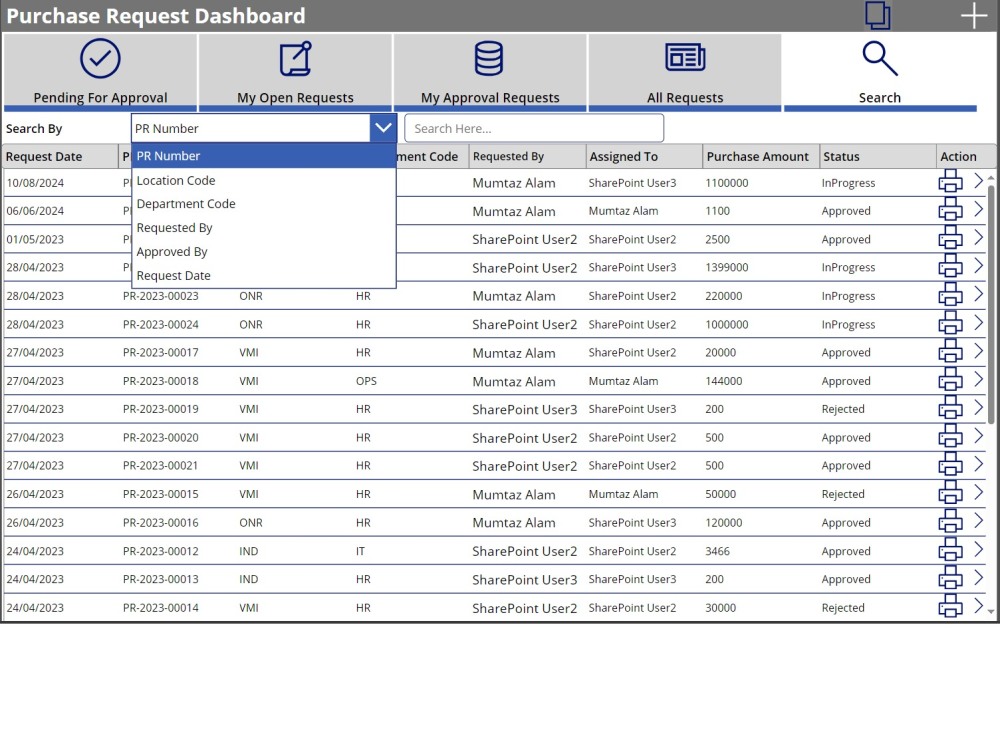The image size is (1000, 750).
Task: Open details chevron for PR-2023-00012
Action: click(978, 549)
